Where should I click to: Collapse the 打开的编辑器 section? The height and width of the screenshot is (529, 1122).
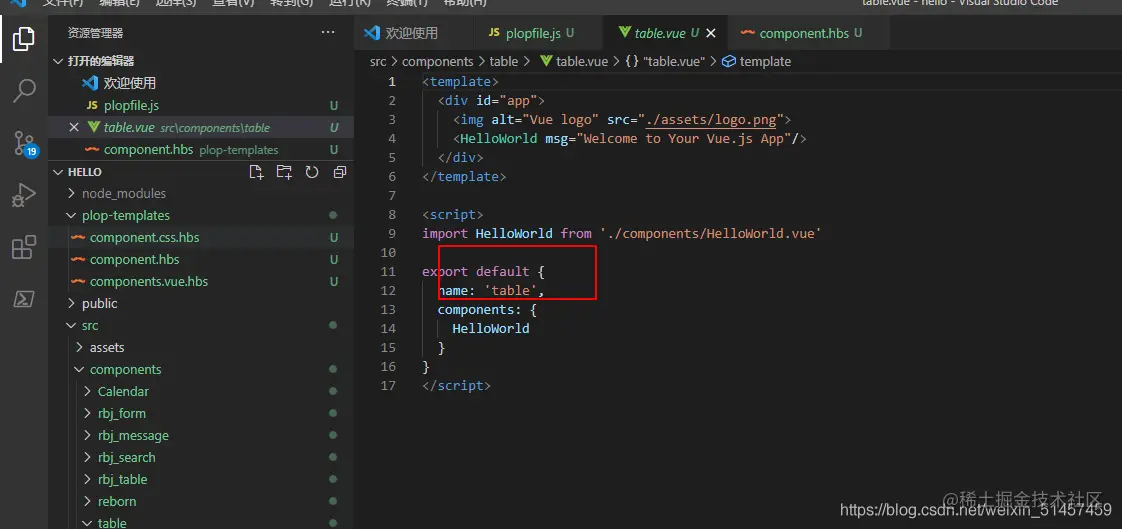[59, 61]
